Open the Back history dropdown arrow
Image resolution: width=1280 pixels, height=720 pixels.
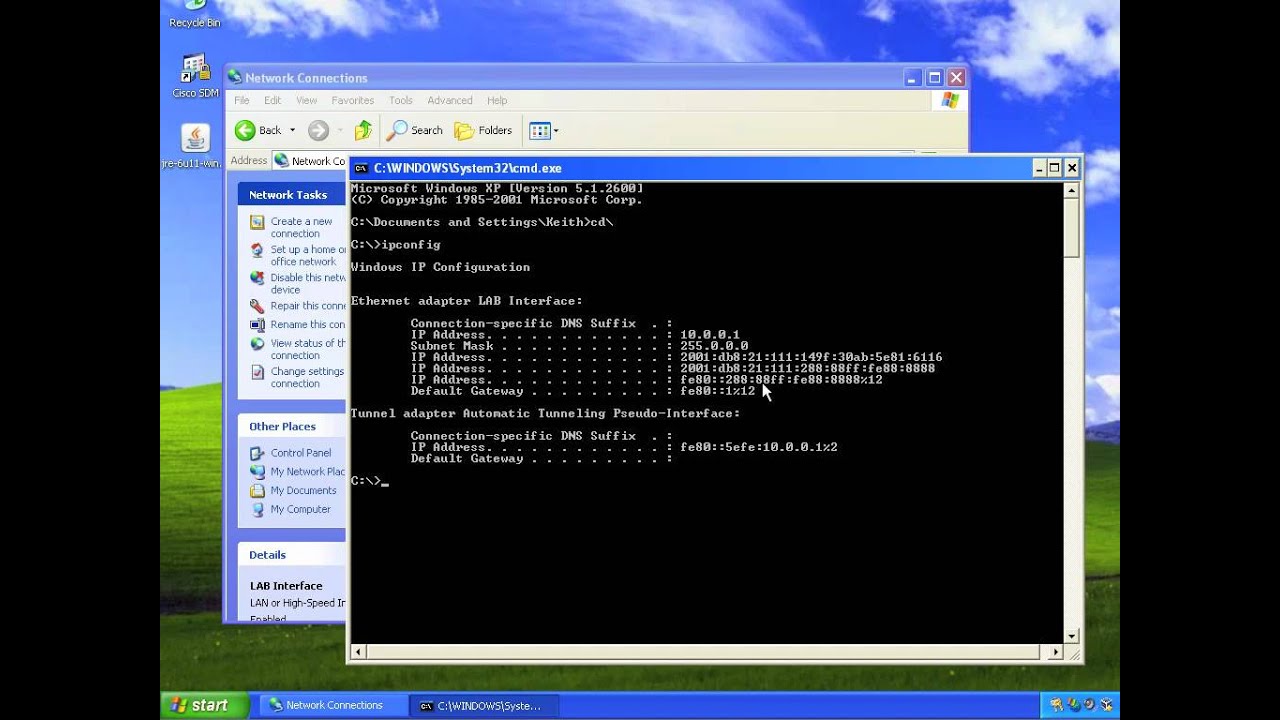point(292,130)
